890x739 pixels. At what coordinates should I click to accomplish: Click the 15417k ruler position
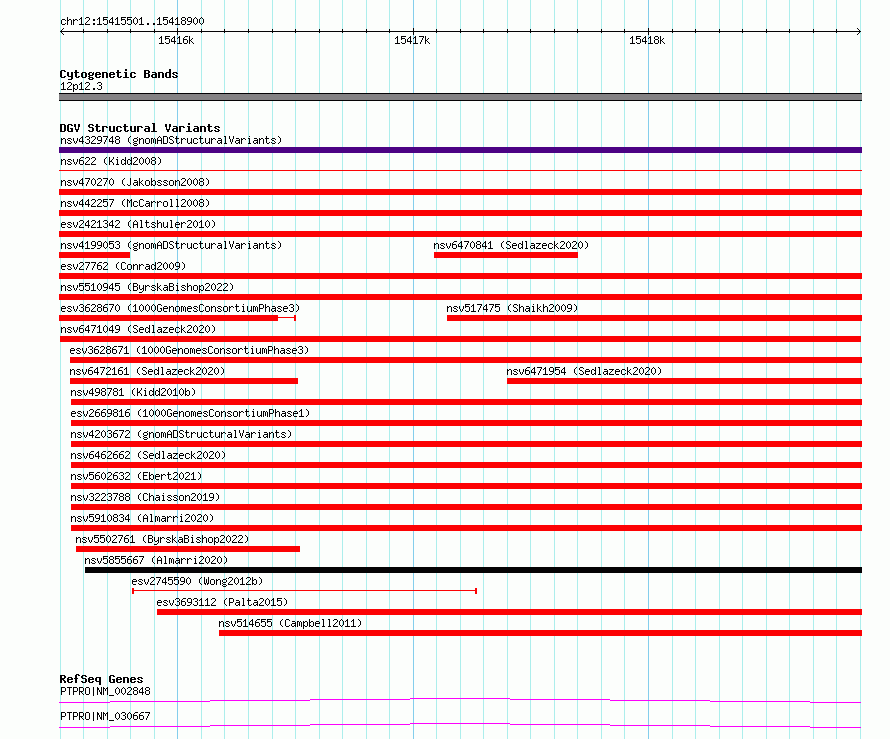(x=412, y=40)
